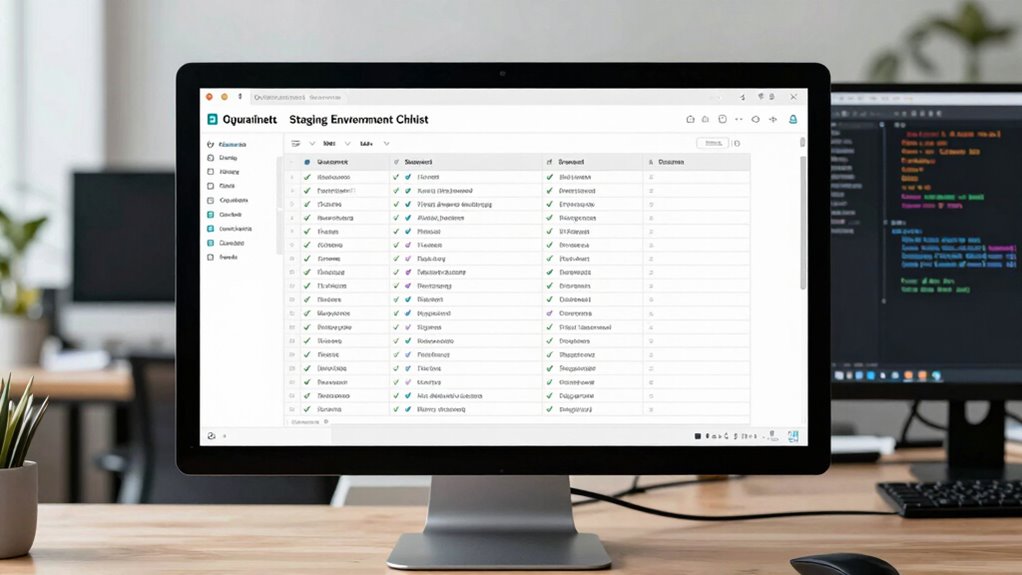Open the first sidebar item with a teal icon

224,214
